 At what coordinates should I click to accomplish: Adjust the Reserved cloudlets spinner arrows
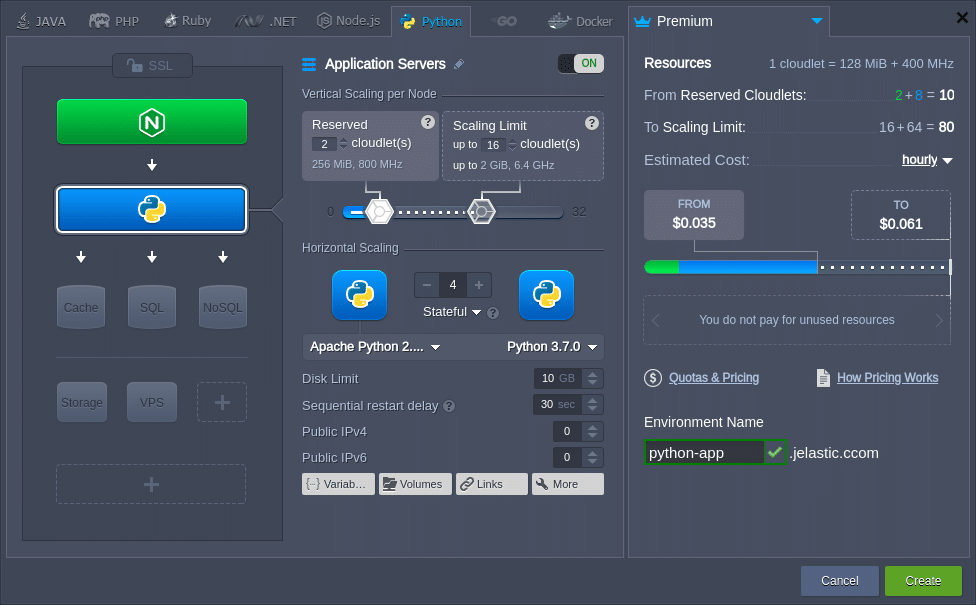pyautogui.click(x=344, y=144)
